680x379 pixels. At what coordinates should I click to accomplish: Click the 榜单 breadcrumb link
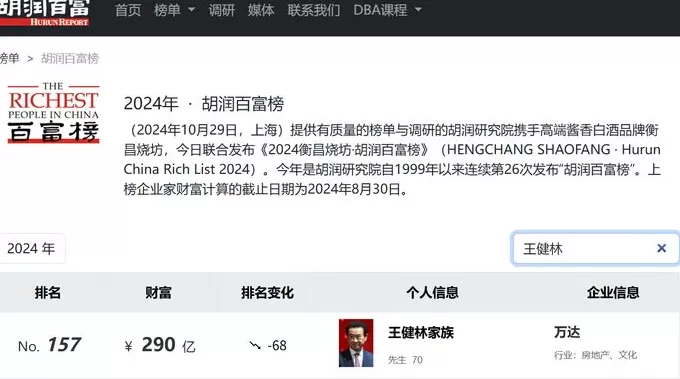(x=10, y=58)
